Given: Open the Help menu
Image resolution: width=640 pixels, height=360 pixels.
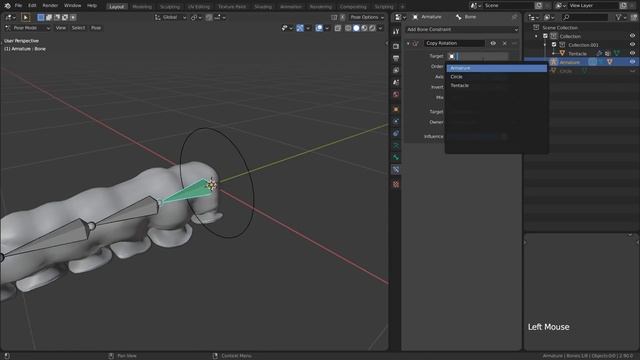Looking at the screenshot, I should [92, 6].
